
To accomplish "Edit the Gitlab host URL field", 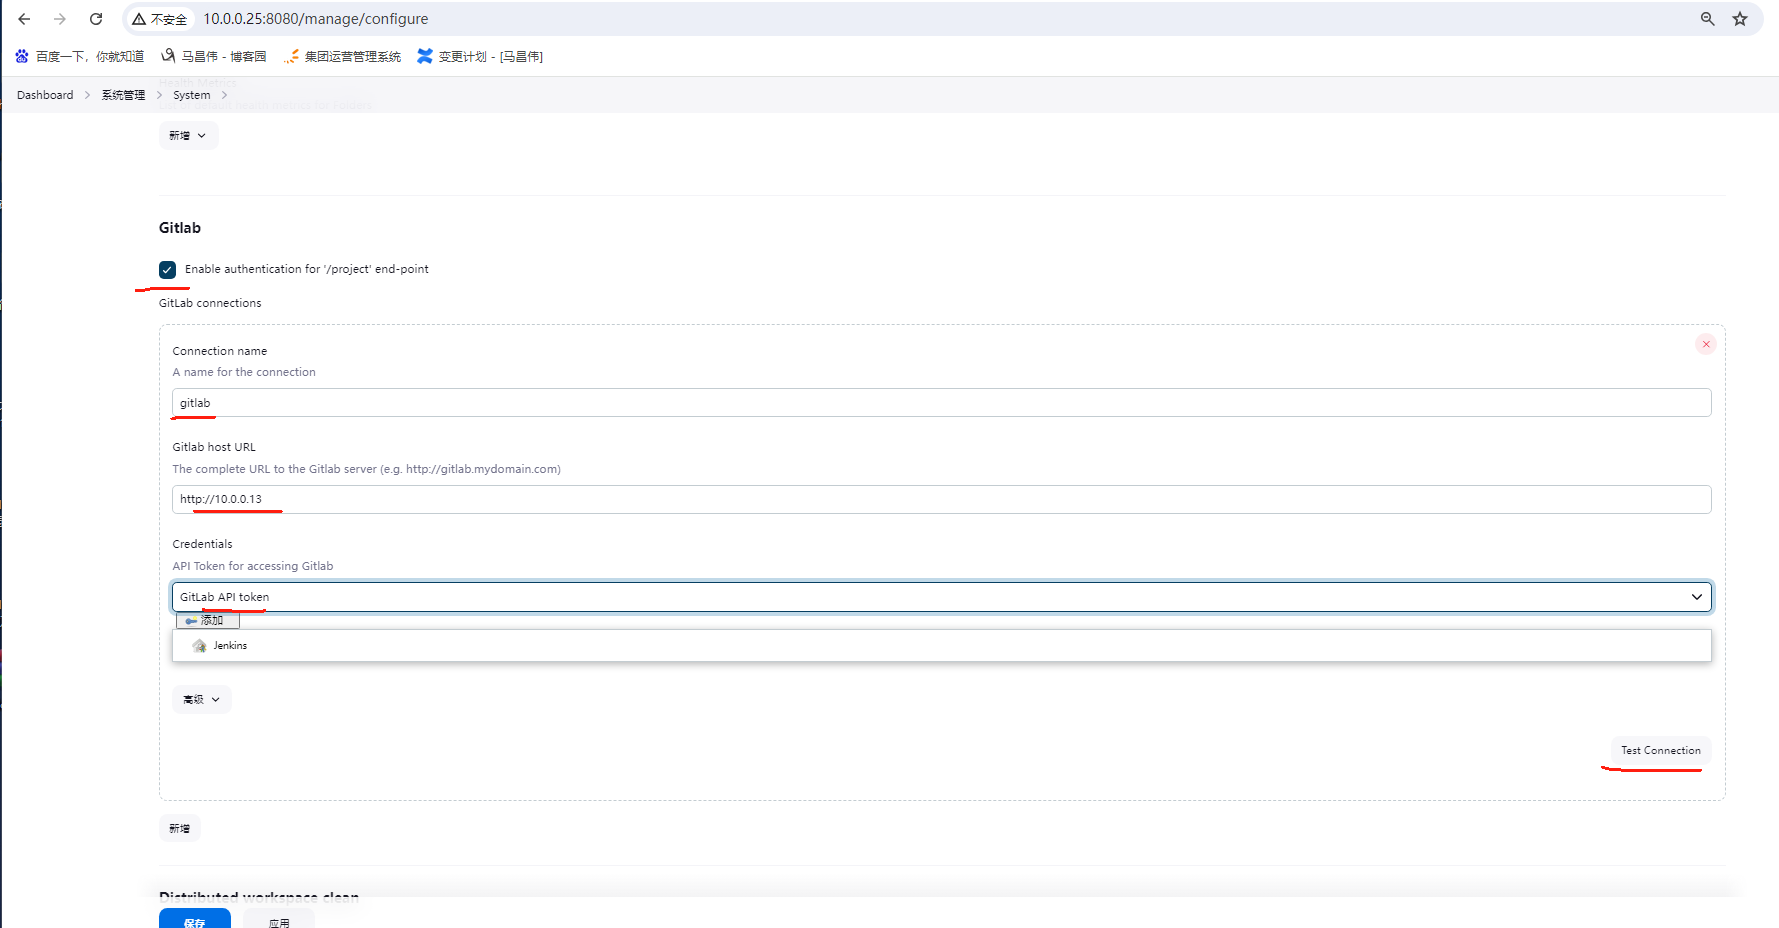I will 941,499.
